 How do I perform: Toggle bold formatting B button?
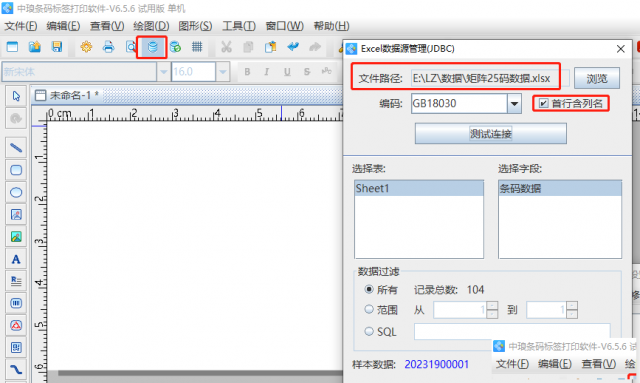point(247,72)
